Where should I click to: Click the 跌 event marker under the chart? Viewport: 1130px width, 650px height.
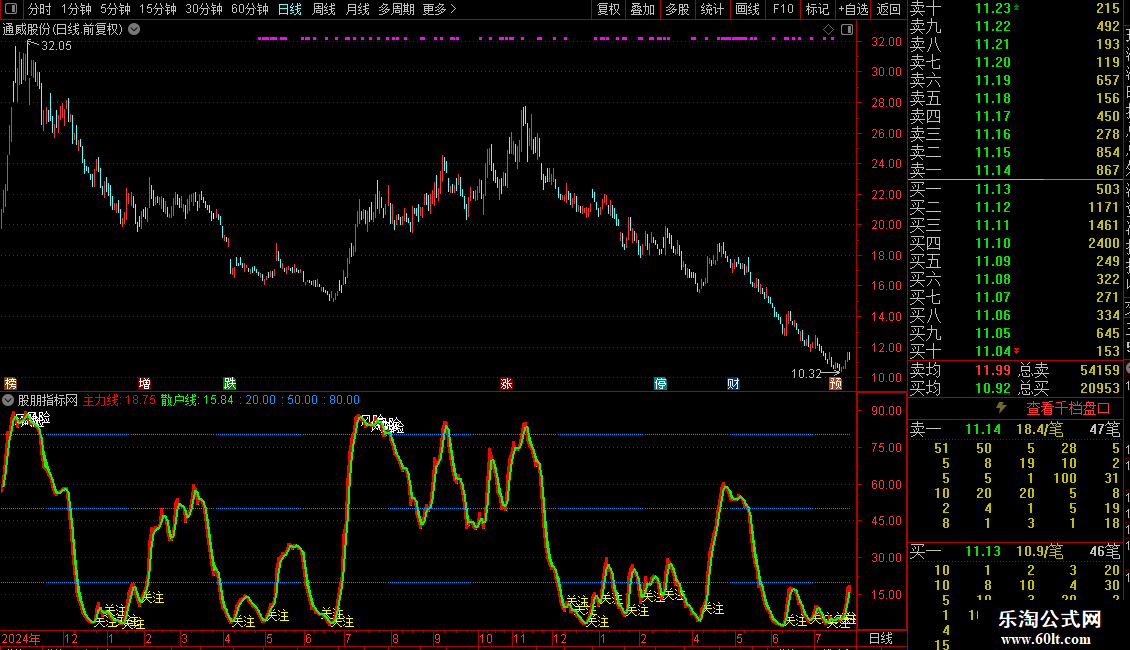coord(230,383)
